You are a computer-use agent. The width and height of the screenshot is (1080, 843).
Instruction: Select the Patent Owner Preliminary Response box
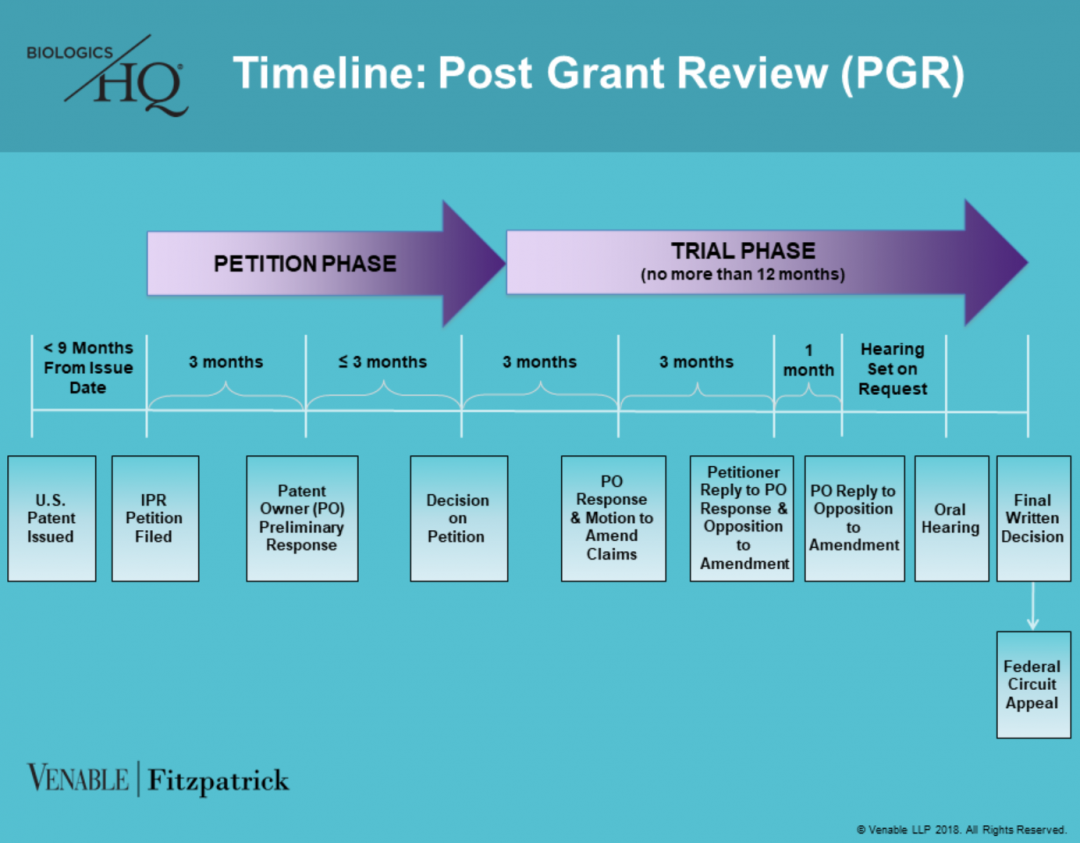click(302, 517)
